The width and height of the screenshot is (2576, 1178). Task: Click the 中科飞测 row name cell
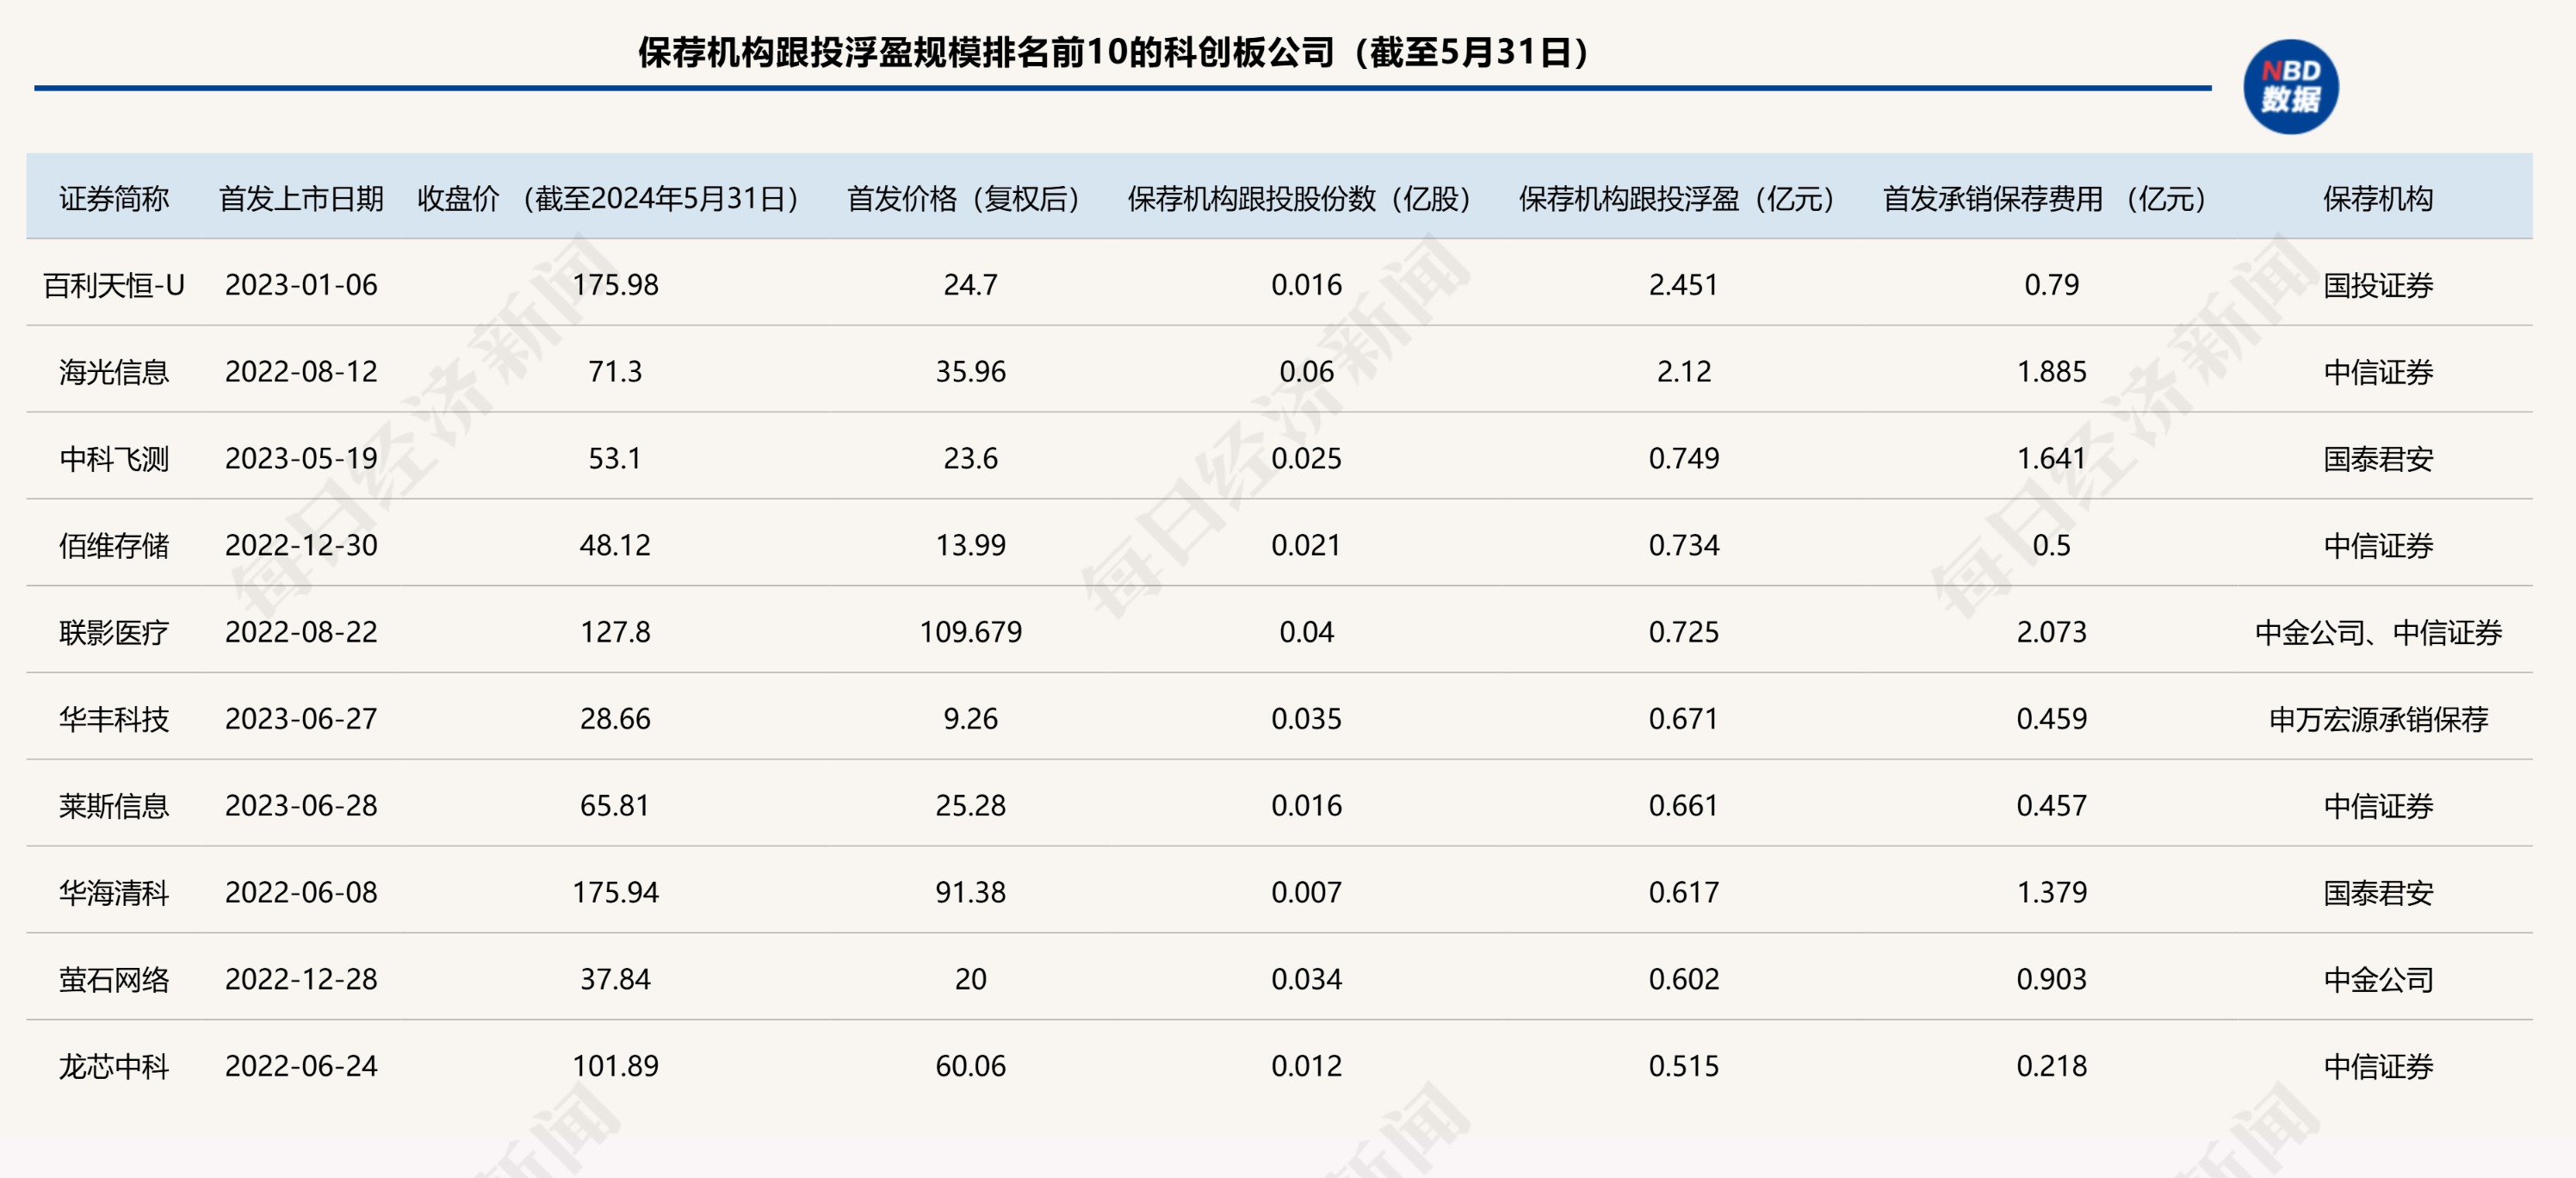[x=114, y=459]
